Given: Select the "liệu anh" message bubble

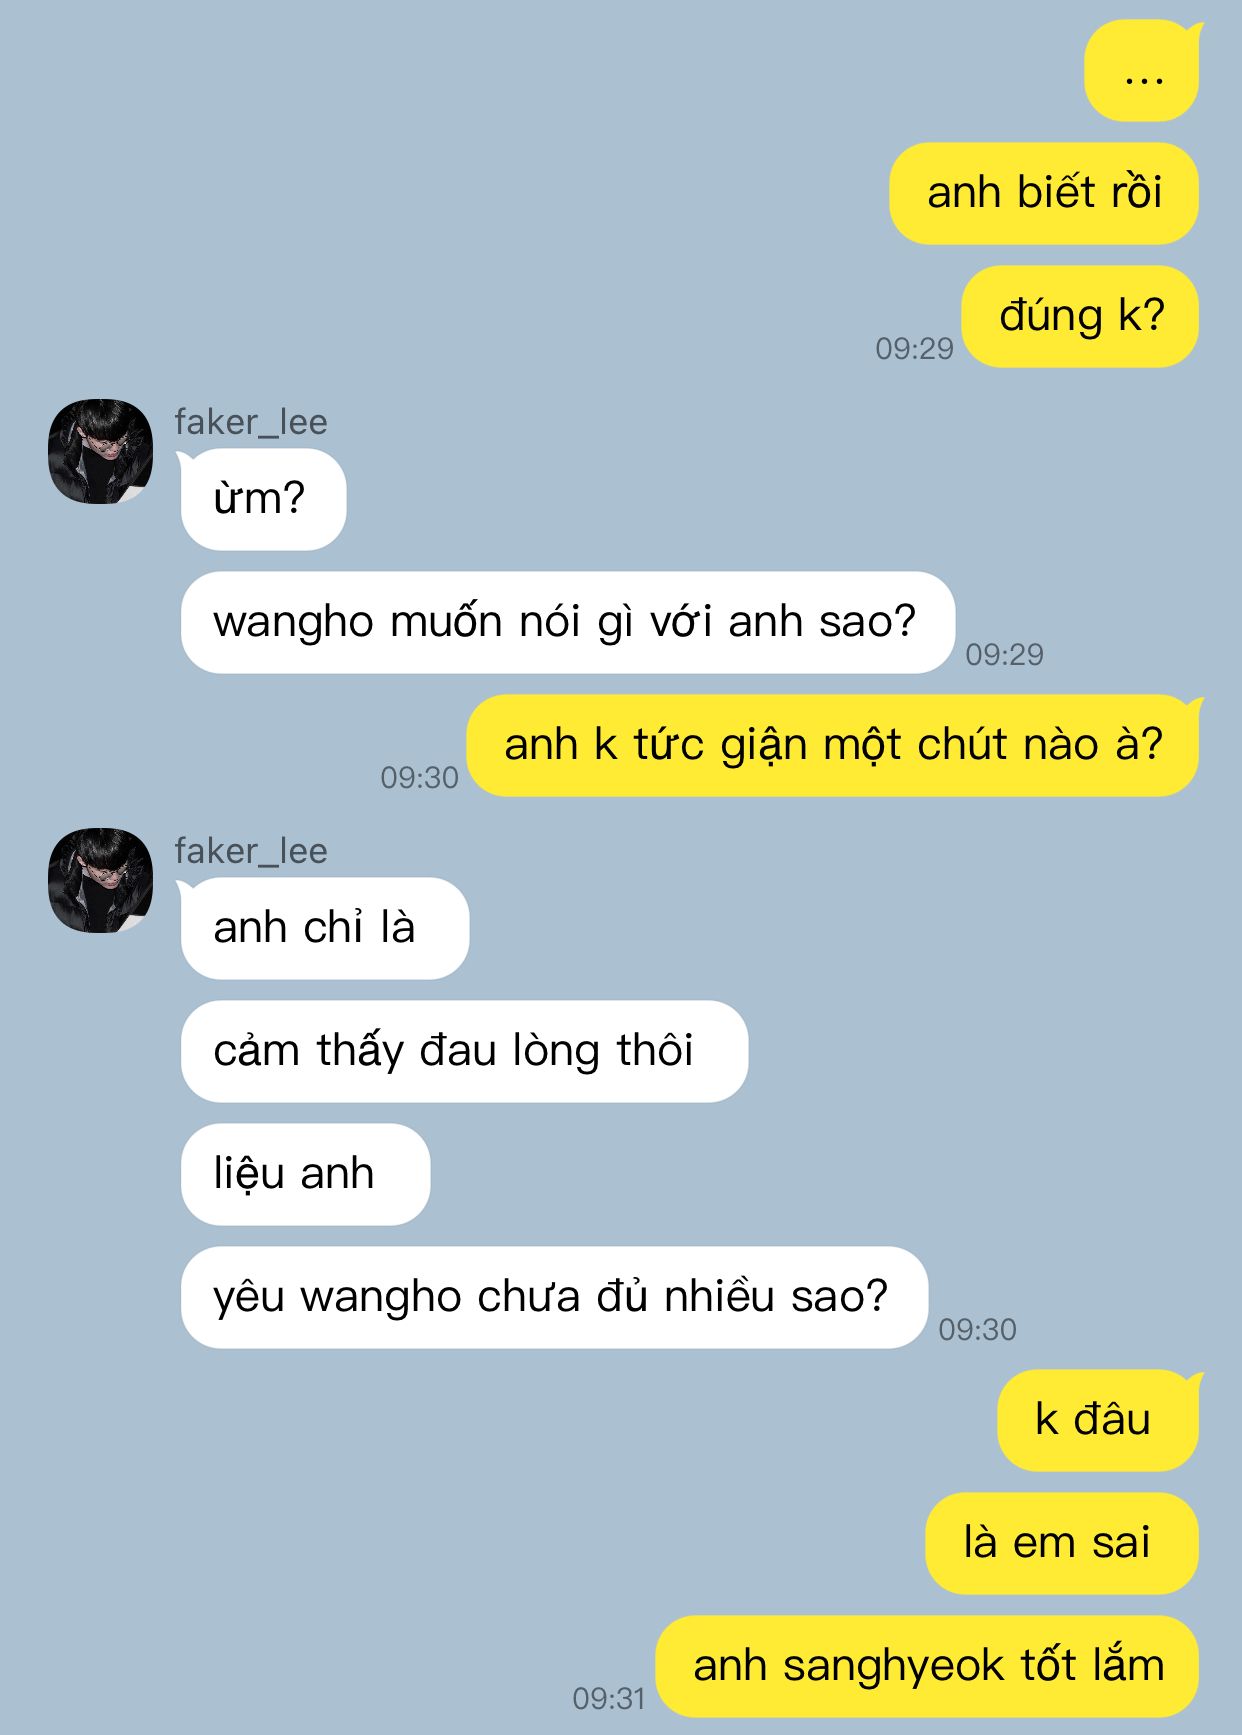Looking at the screenshot, I should [305, 1175].
